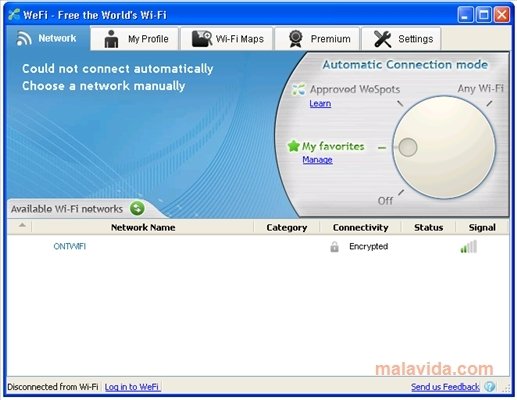
Task: Set the dial to Any Wi-Fi mode
Action: pos(480,89)
